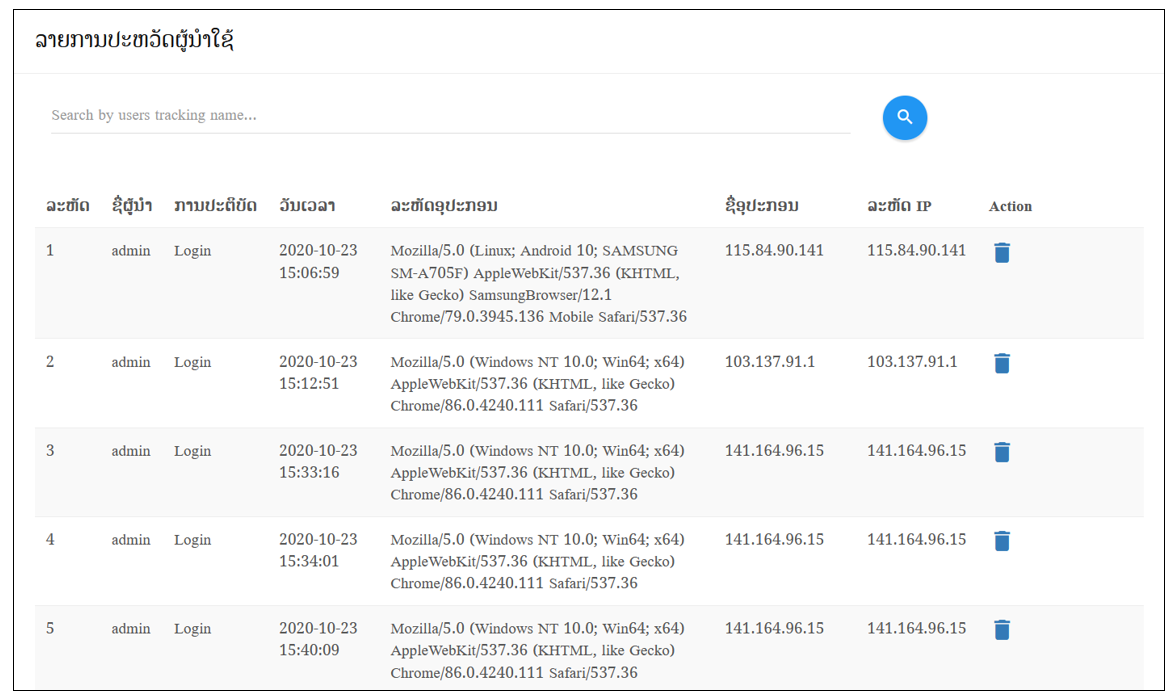
Task: Click the ການປະຕິບັດ column header
Action: (216, 206)
